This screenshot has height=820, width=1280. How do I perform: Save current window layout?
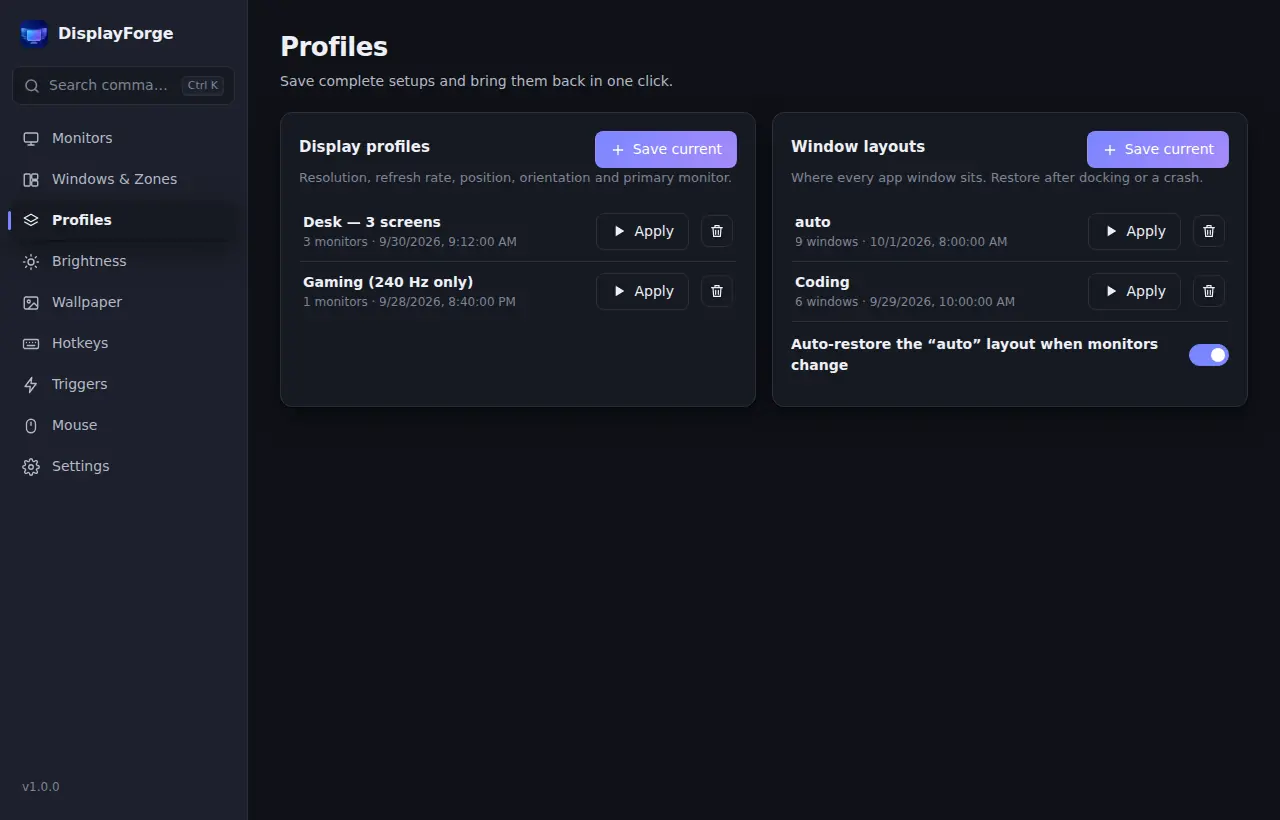1158,149
